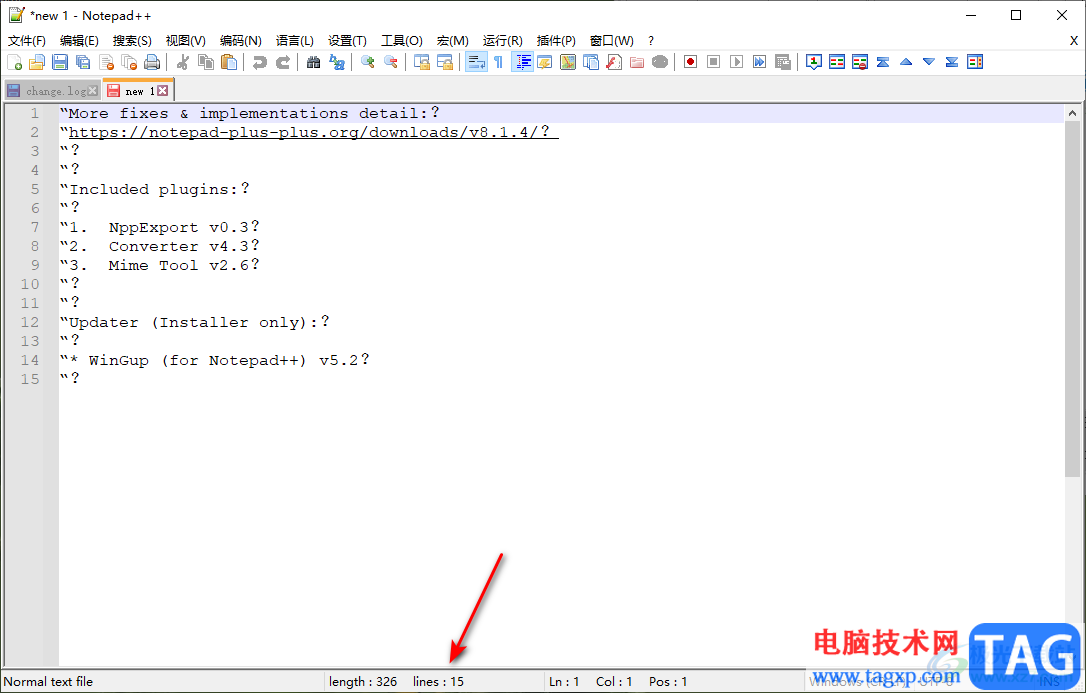Open the 编辑(E) menu

pyautogui.click(x=79, y=41)
